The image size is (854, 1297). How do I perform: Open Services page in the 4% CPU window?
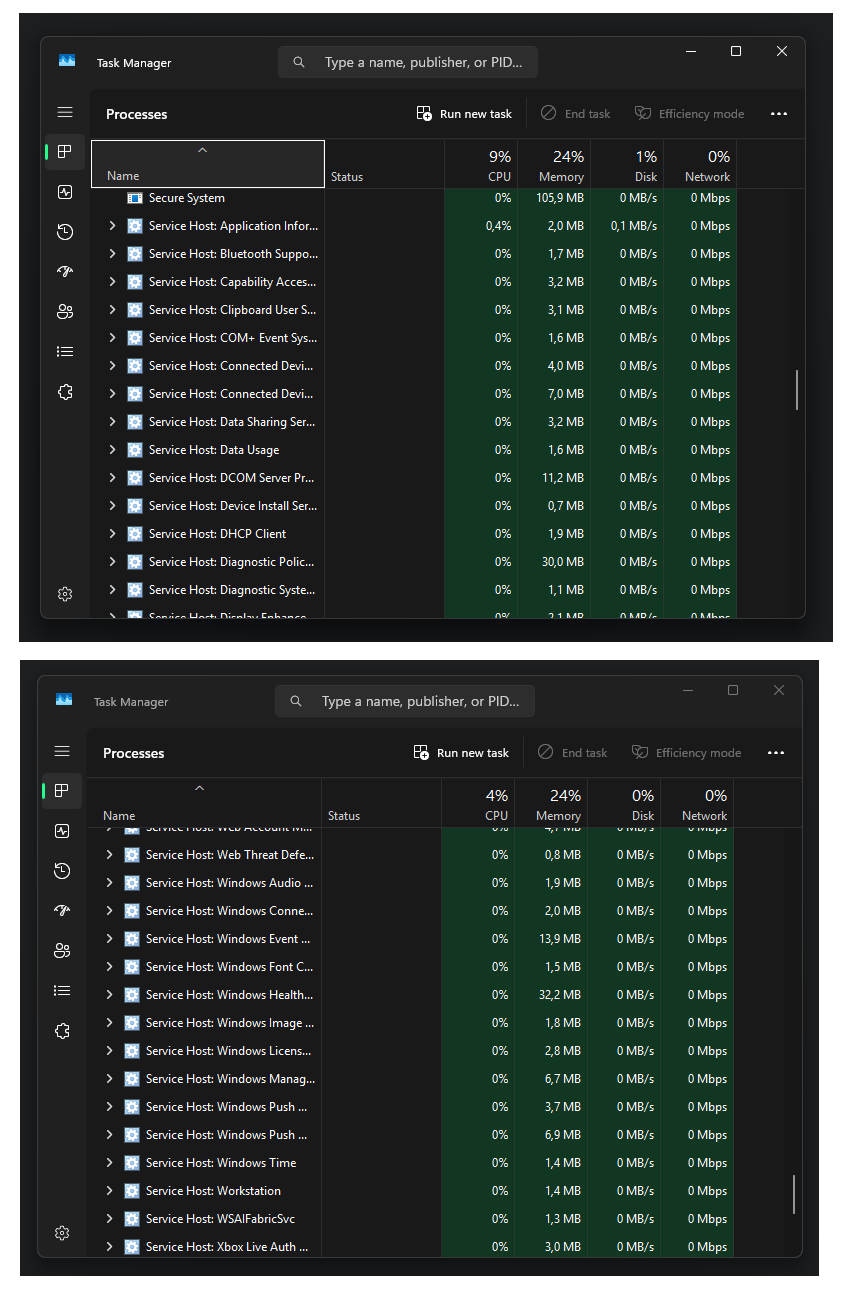(x=62, y=1031)
